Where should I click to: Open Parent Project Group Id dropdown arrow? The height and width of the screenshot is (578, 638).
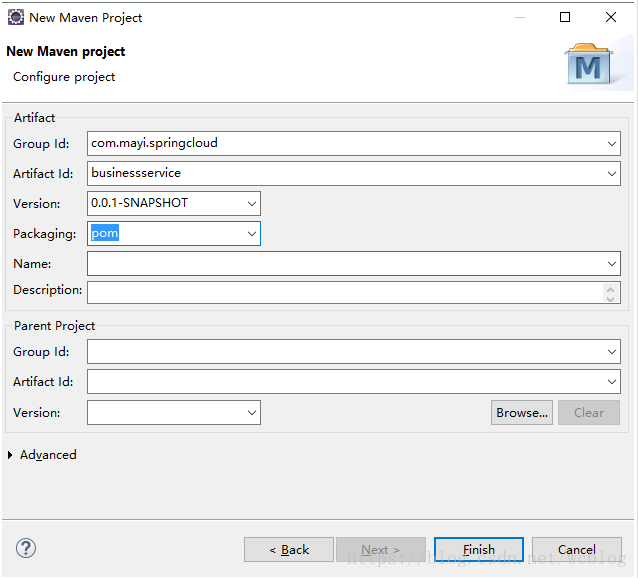pyautogui.click(x=611, y=351)
